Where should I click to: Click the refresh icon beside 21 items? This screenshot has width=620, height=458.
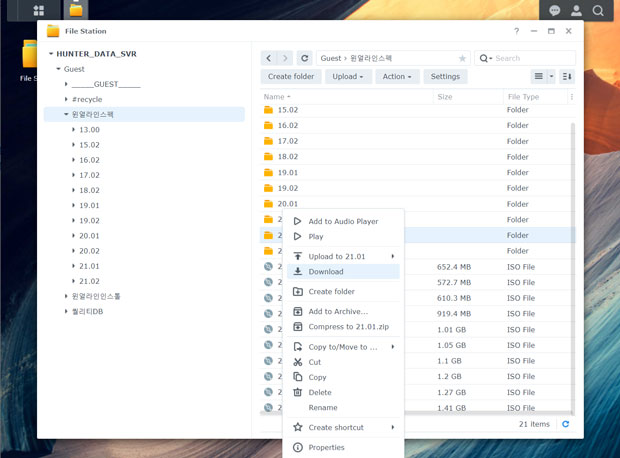click(565, 424)
